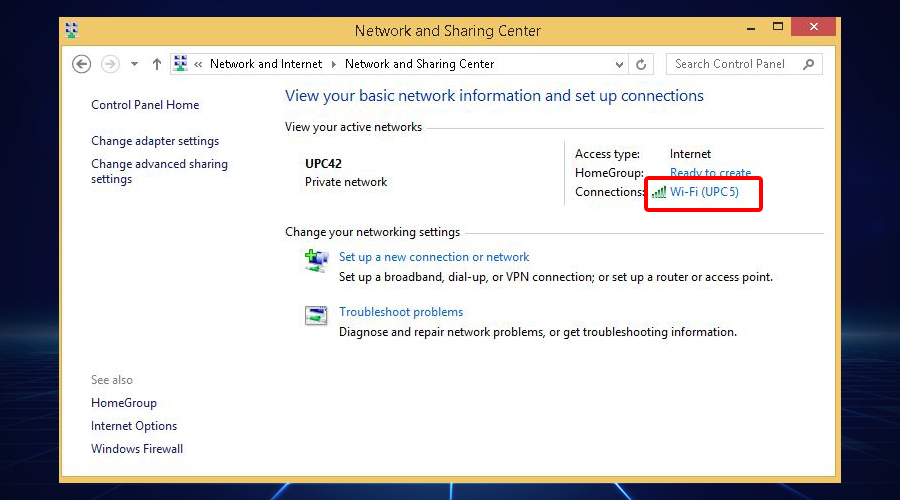Image resolution: width=900 pixels, height=500 pixels.
Task: Click the Troubleshoot problems icon
Action: 316,315
